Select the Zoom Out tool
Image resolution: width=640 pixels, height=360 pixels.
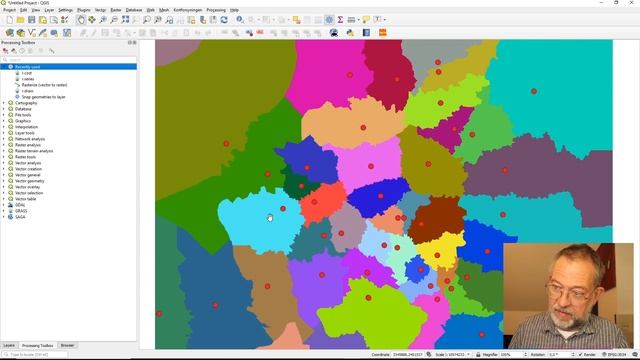[114, 20]
